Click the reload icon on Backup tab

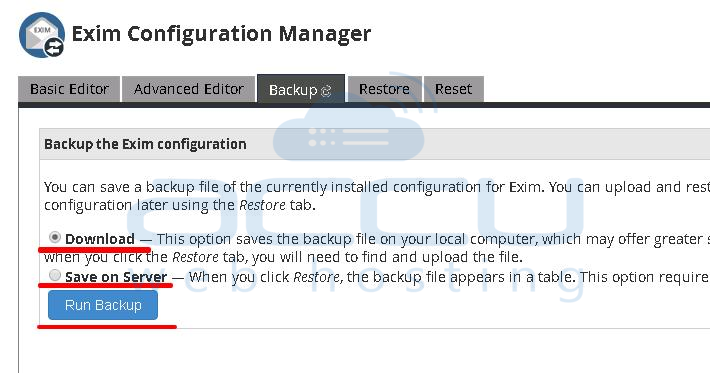326,91
